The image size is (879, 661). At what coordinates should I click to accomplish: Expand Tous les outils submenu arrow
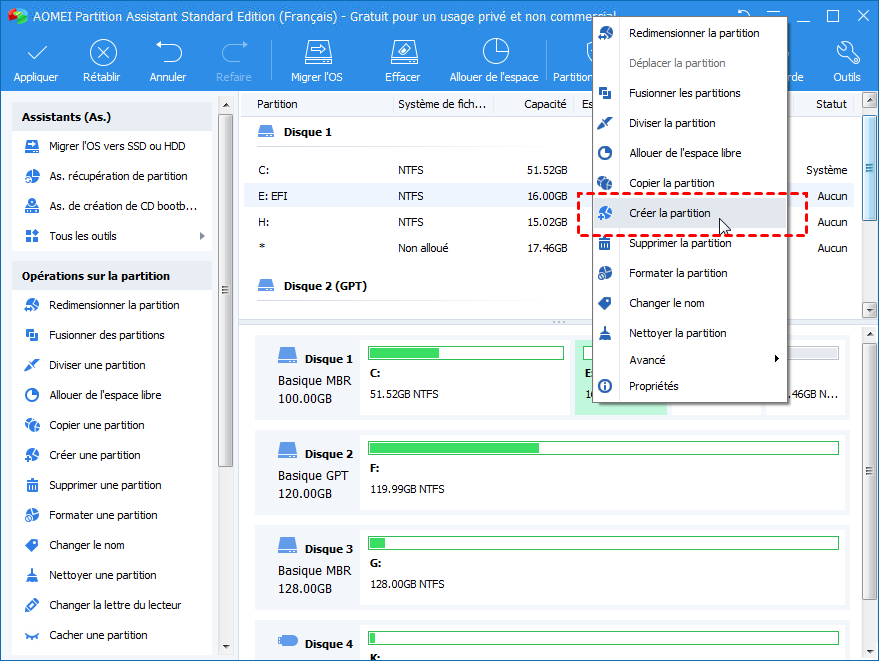pyautogui.click(x=202, y=236)
